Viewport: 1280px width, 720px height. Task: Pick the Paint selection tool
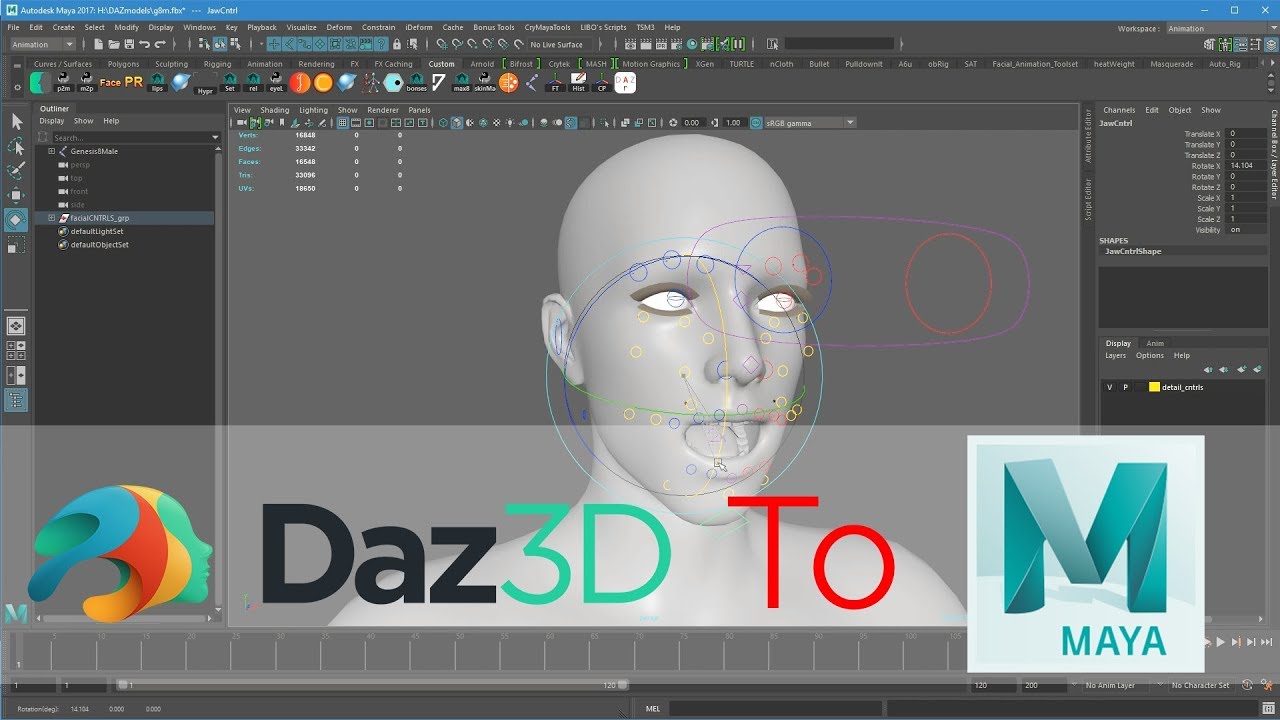point(16,171)
